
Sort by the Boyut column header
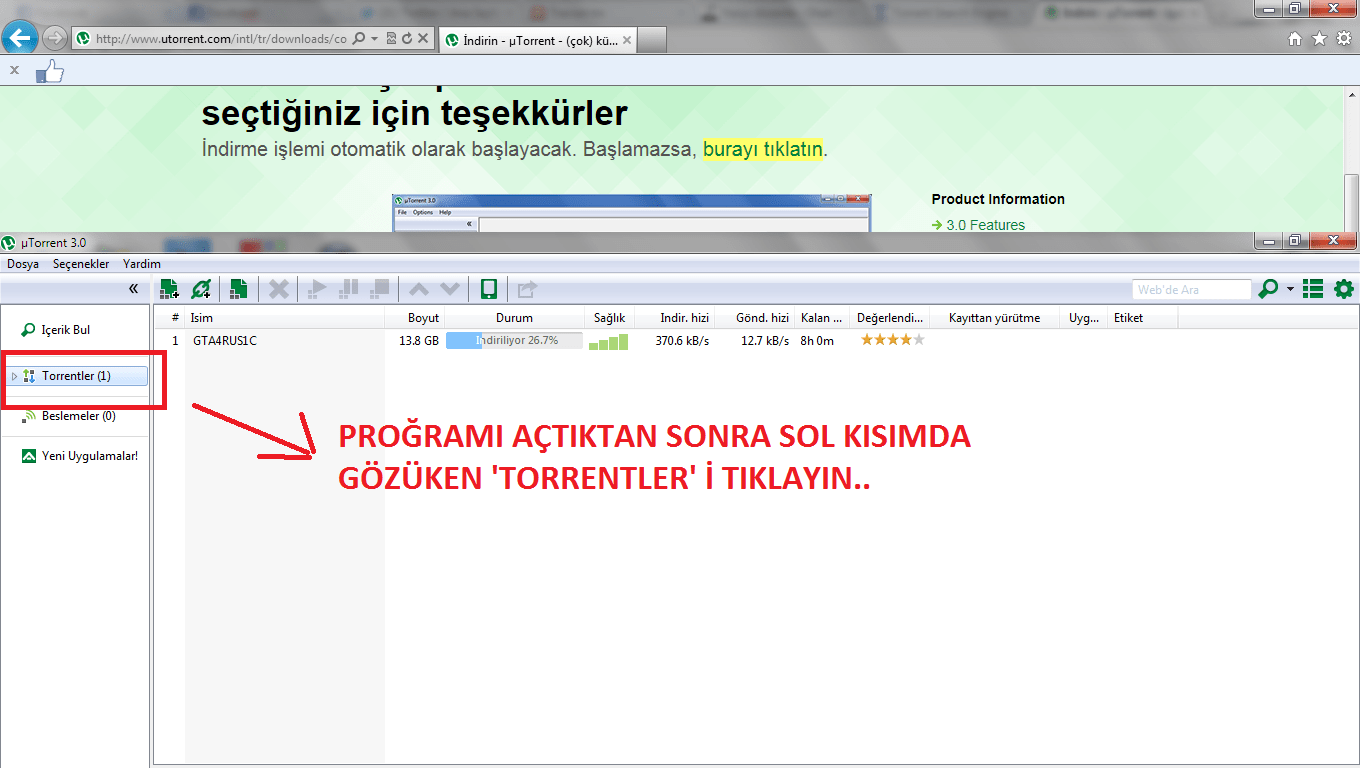pos(415,318)
